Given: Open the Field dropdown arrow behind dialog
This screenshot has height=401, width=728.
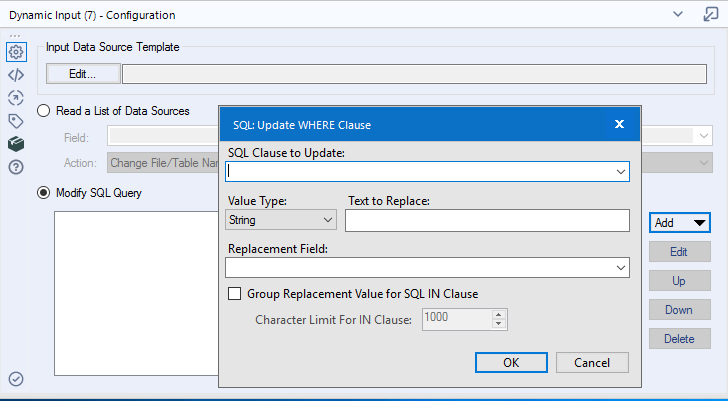Looking at the screenshot, I should pos(703,136).
